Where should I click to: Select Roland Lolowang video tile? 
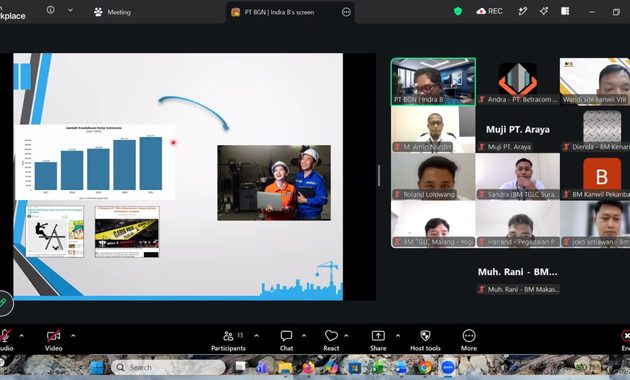433,177
